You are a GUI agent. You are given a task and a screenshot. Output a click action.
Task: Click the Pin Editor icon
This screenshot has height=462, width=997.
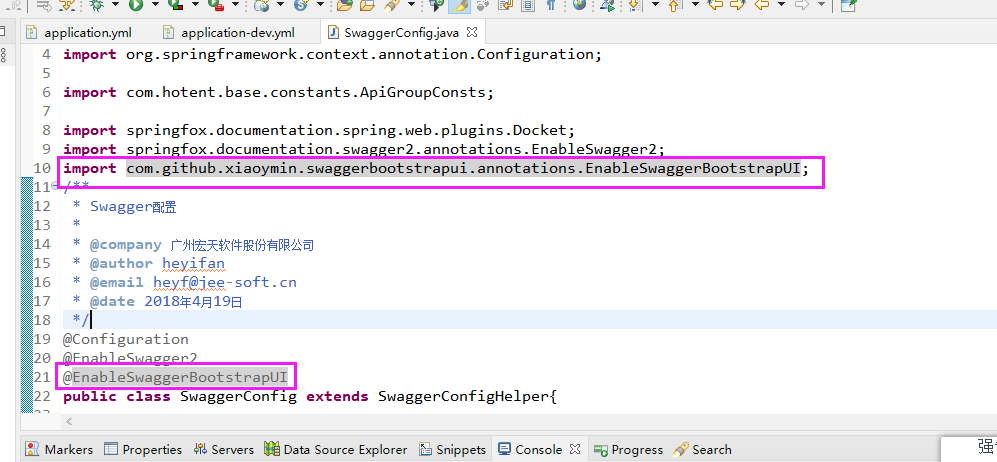tap(848, 5)
